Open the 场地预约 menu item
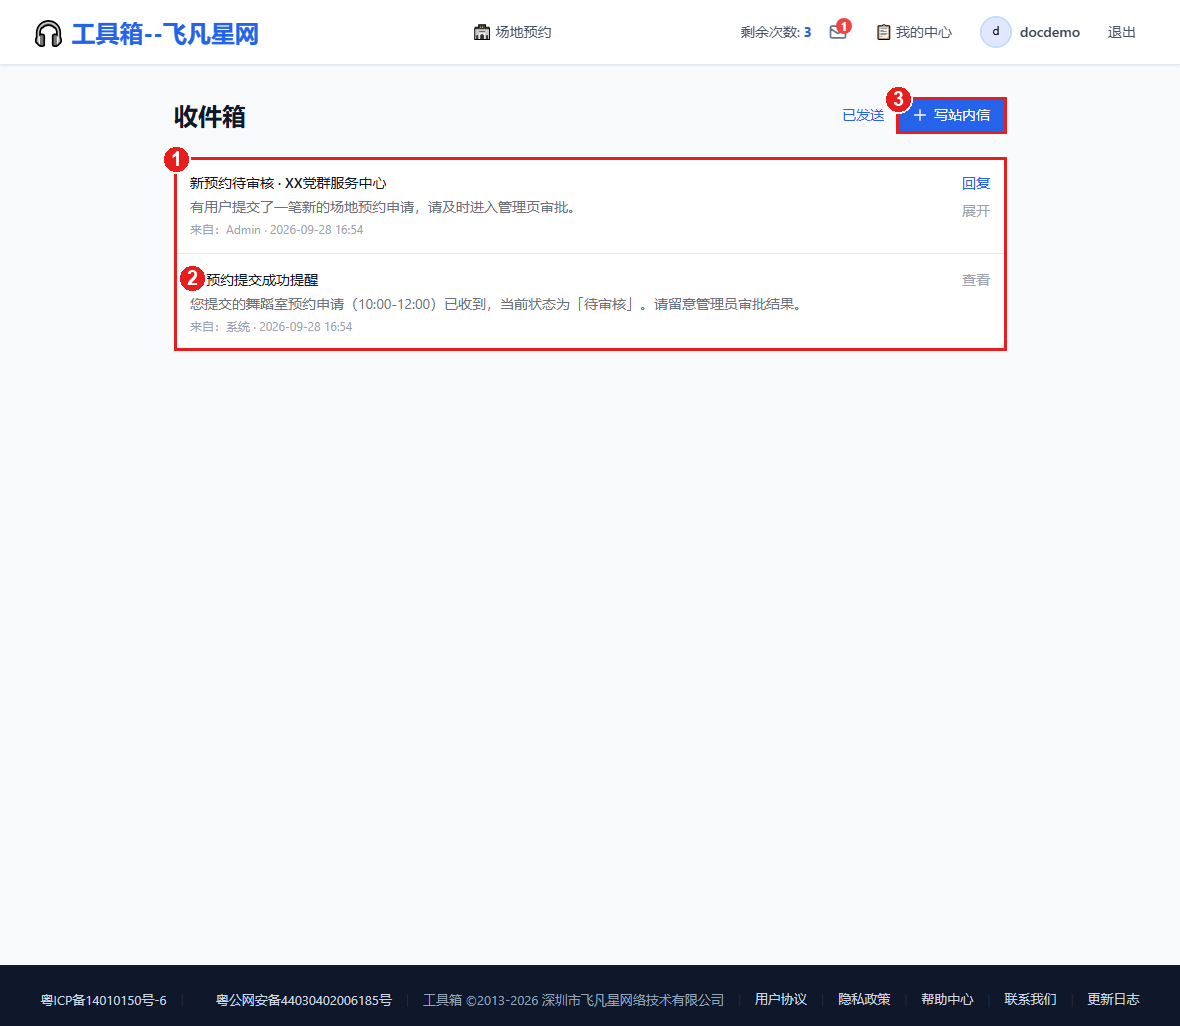The height and width of the screenshot is (1026, 1180). tap(512, 32)
